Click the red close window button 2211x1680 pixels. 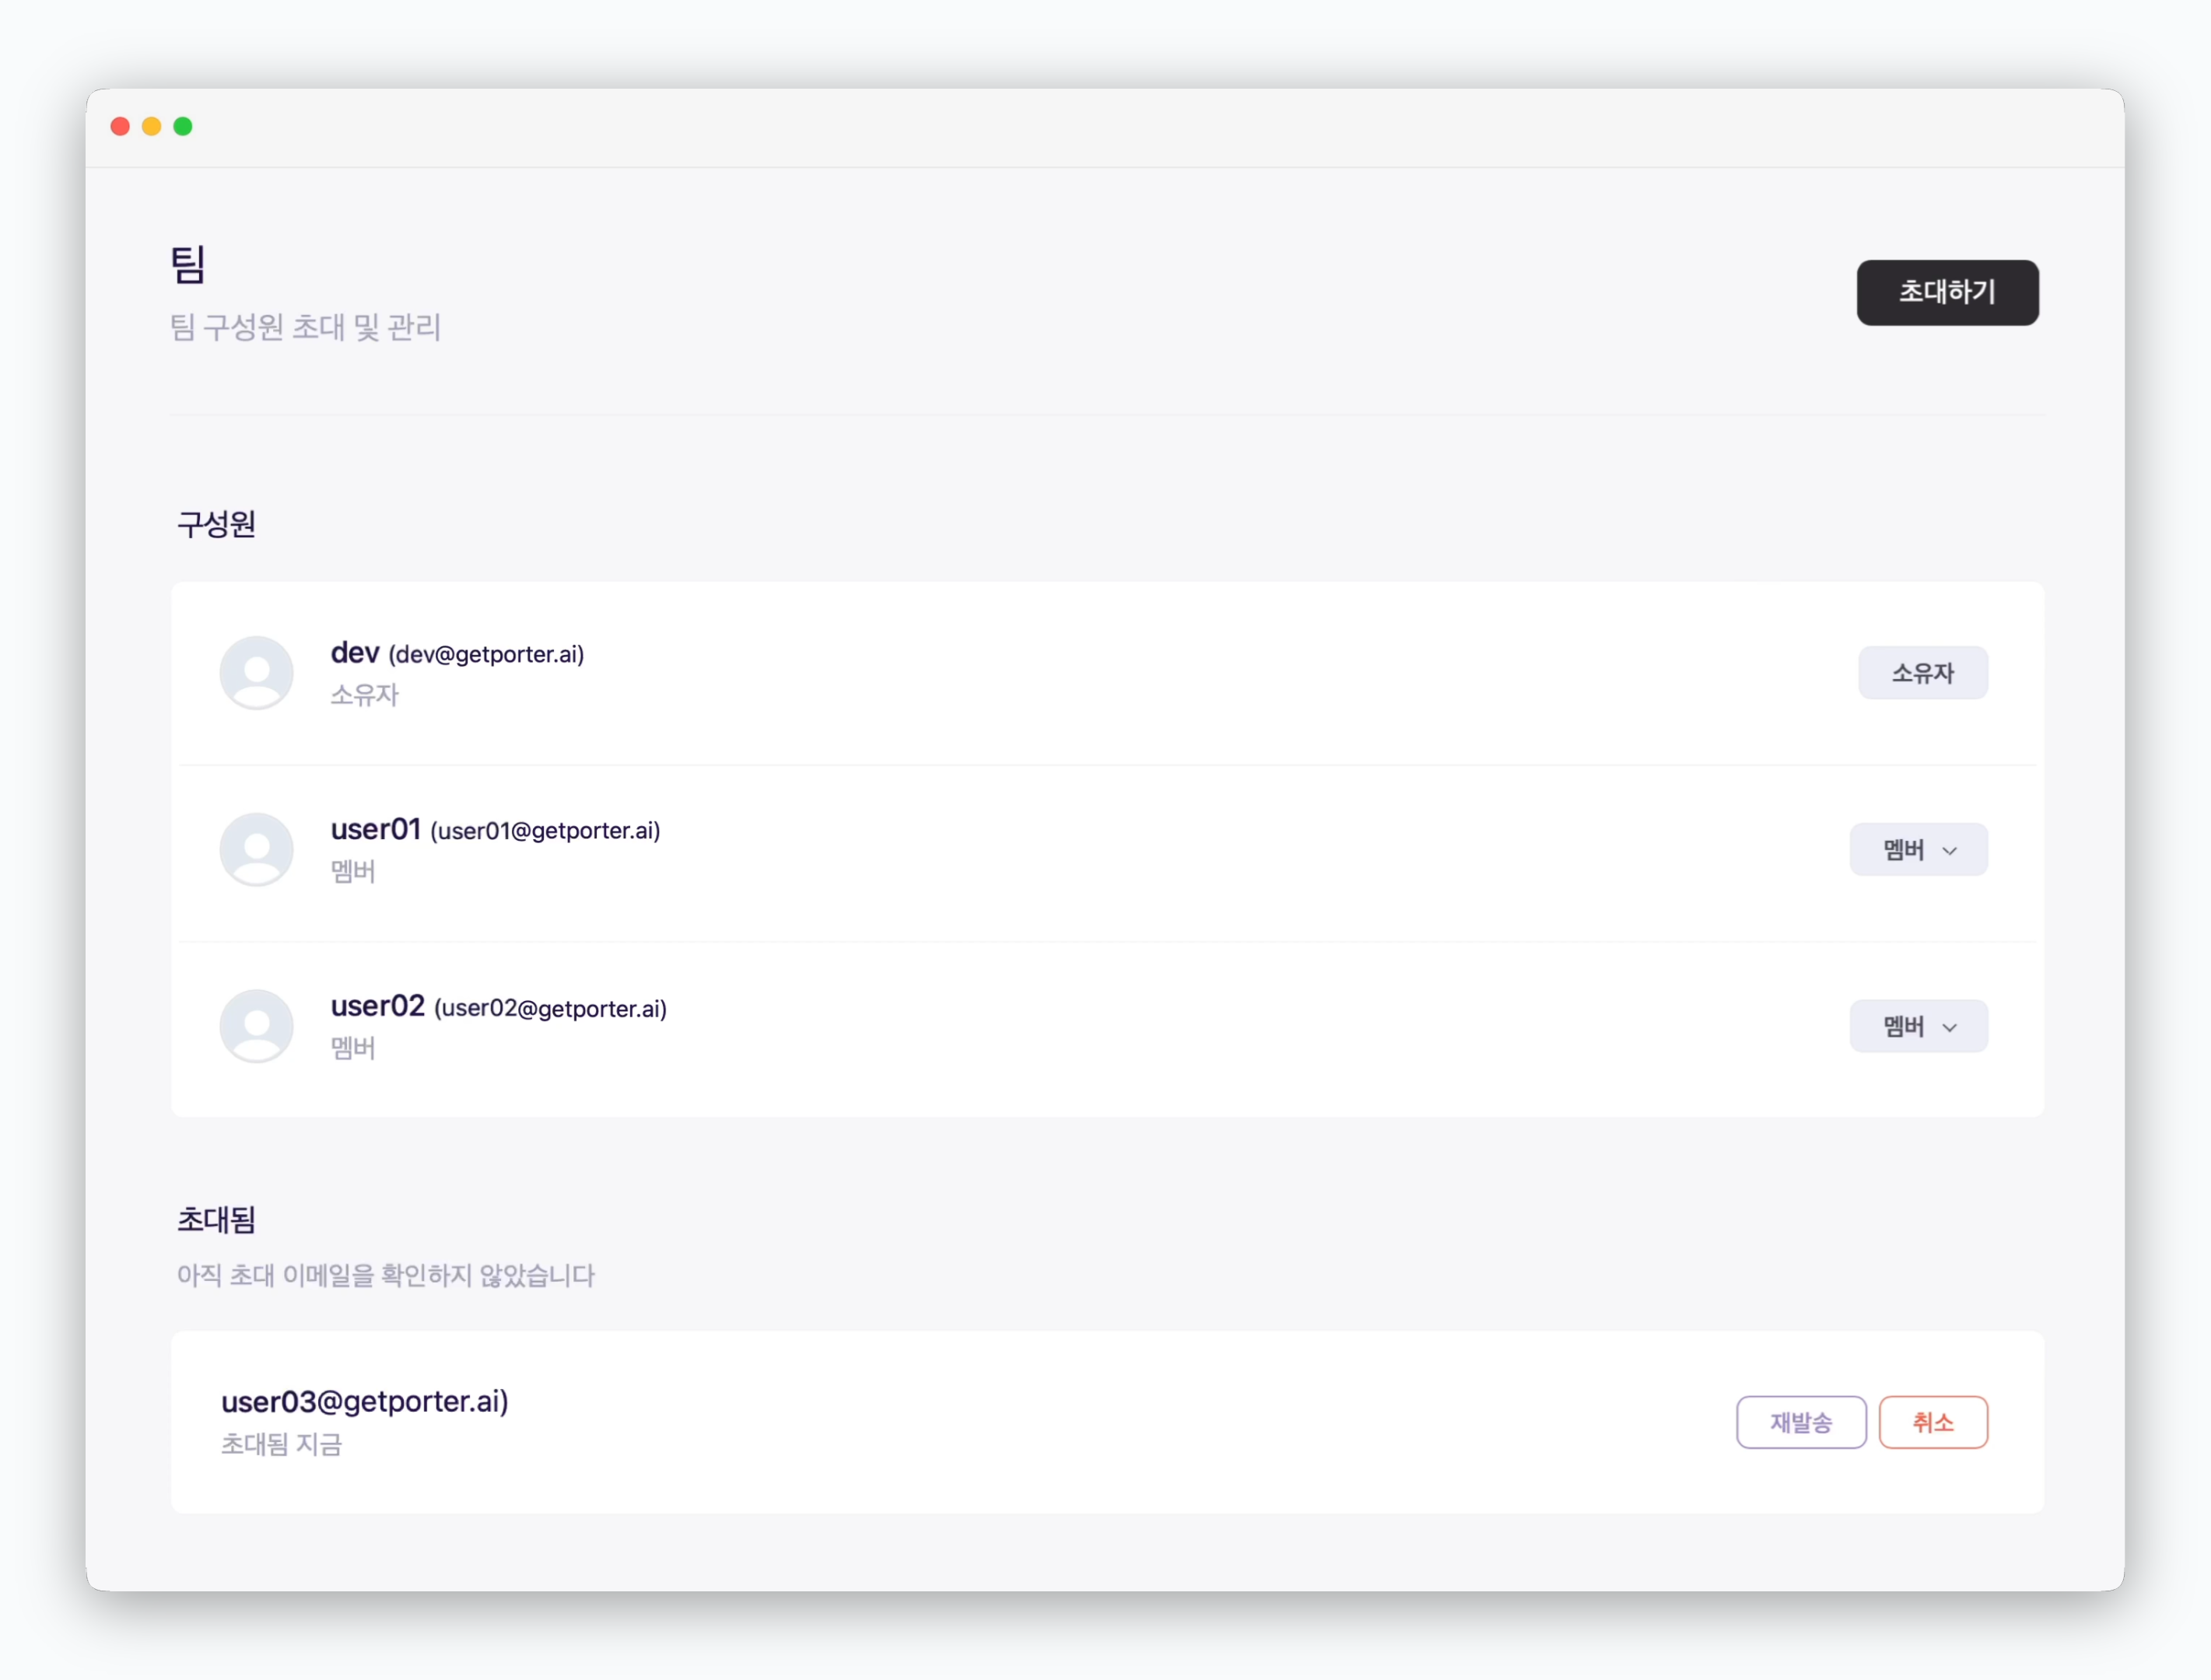coord(120,126)
